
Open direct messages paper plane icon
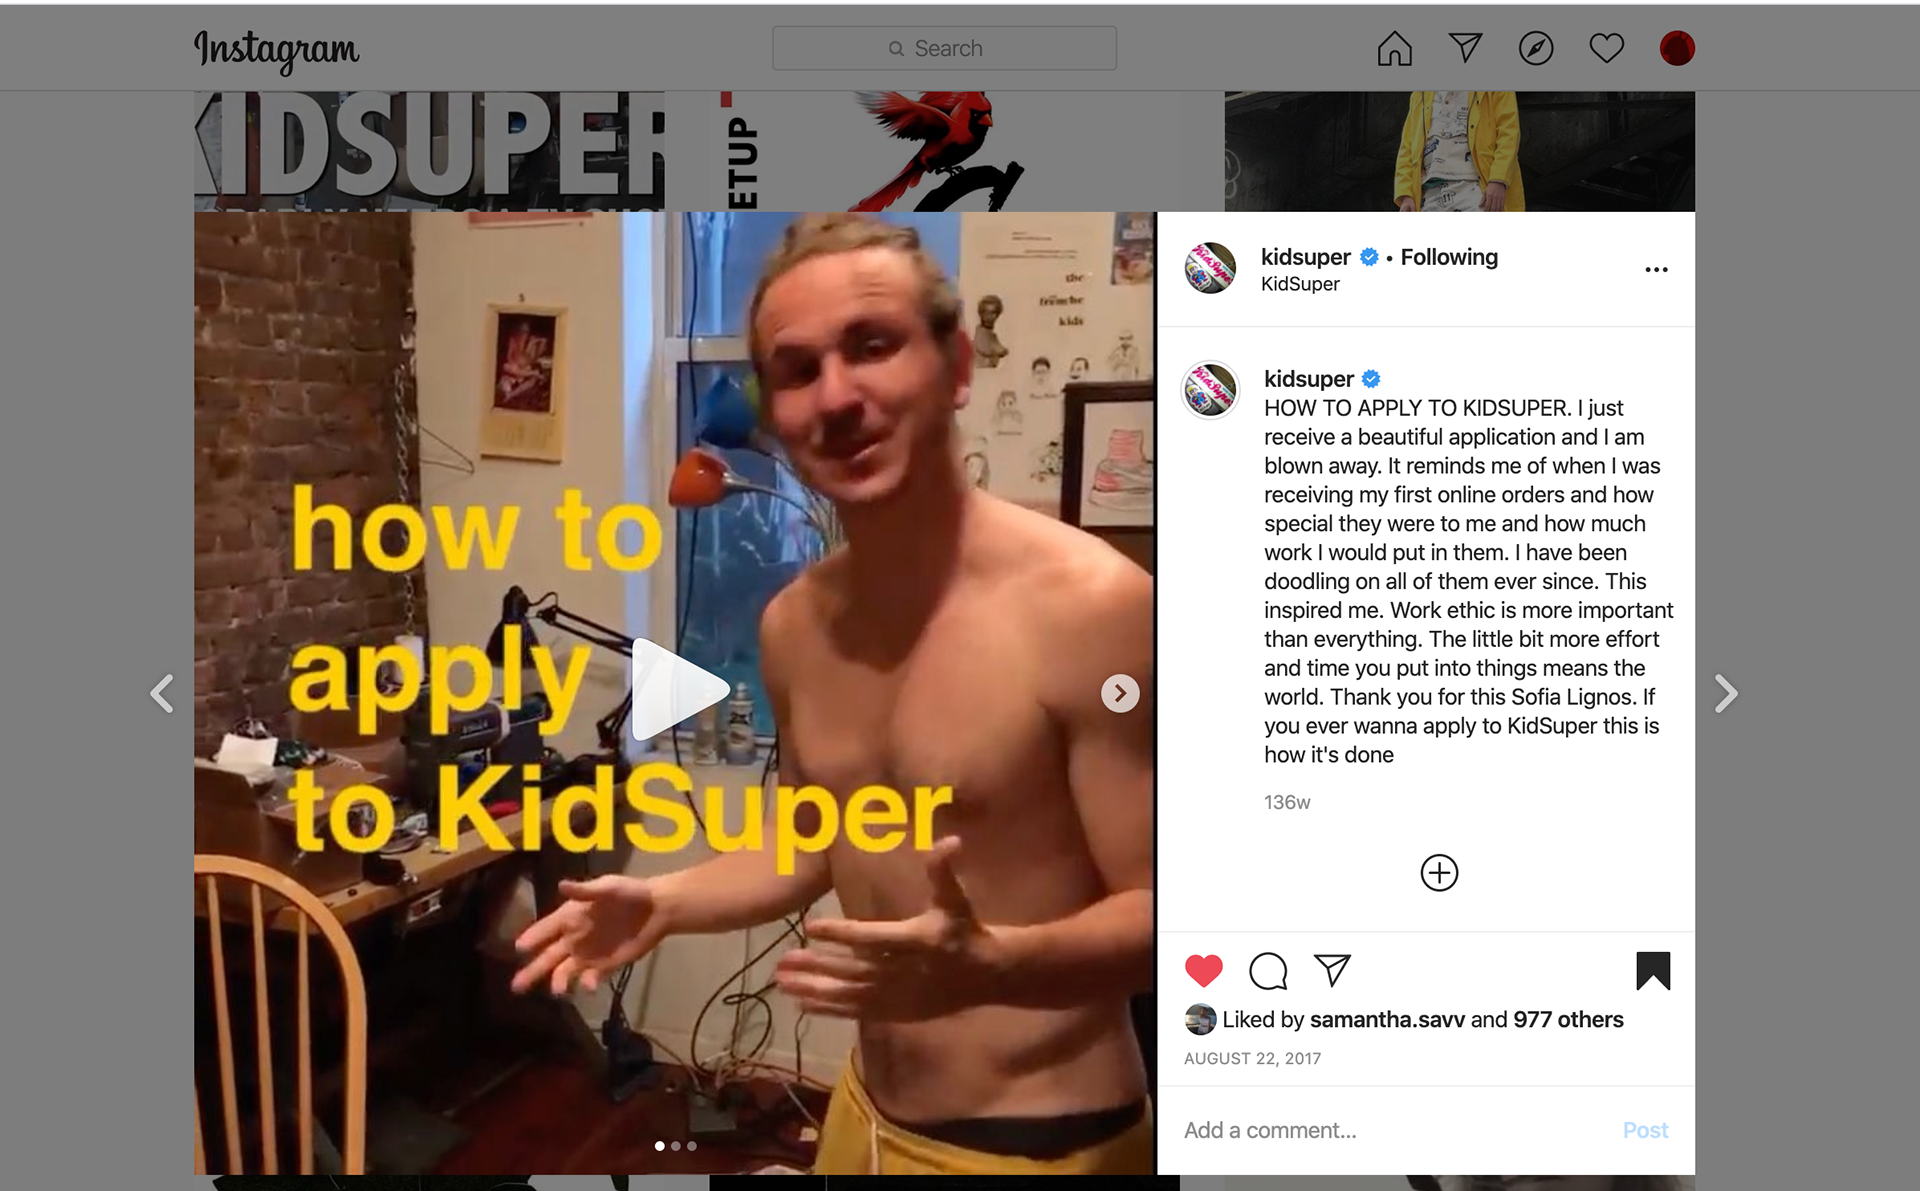1465,47
